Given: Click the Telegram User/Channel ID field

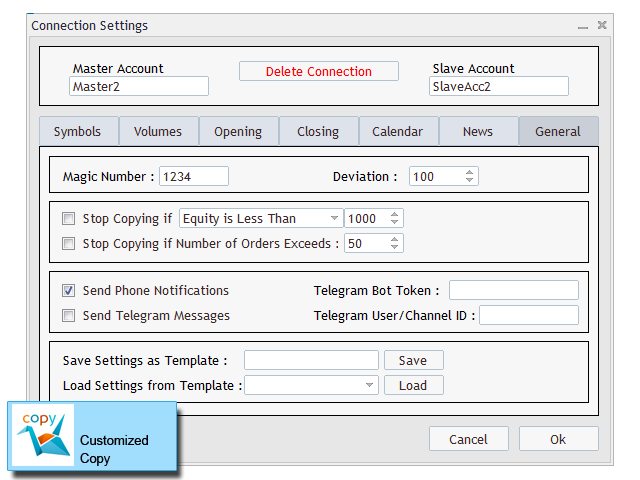Looking at the screenshot, I should coord(529,316).
